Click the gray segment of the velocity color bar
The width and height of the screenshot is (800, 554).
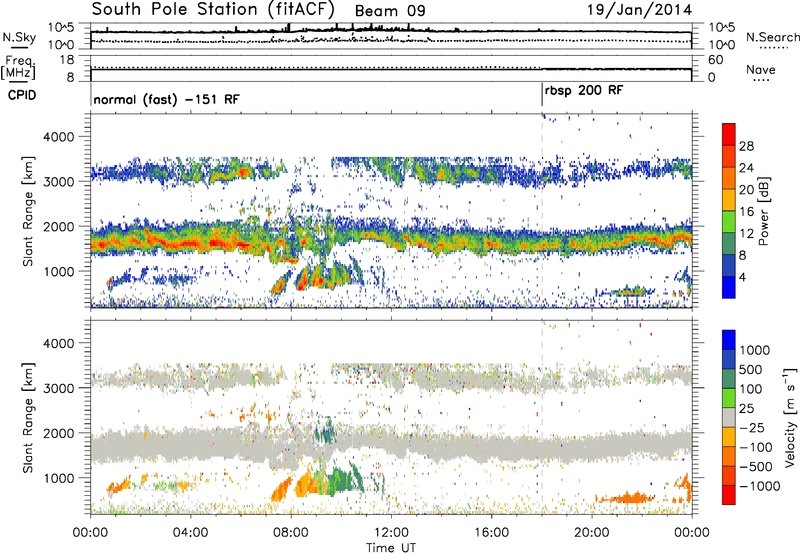(x=729, y=417)
